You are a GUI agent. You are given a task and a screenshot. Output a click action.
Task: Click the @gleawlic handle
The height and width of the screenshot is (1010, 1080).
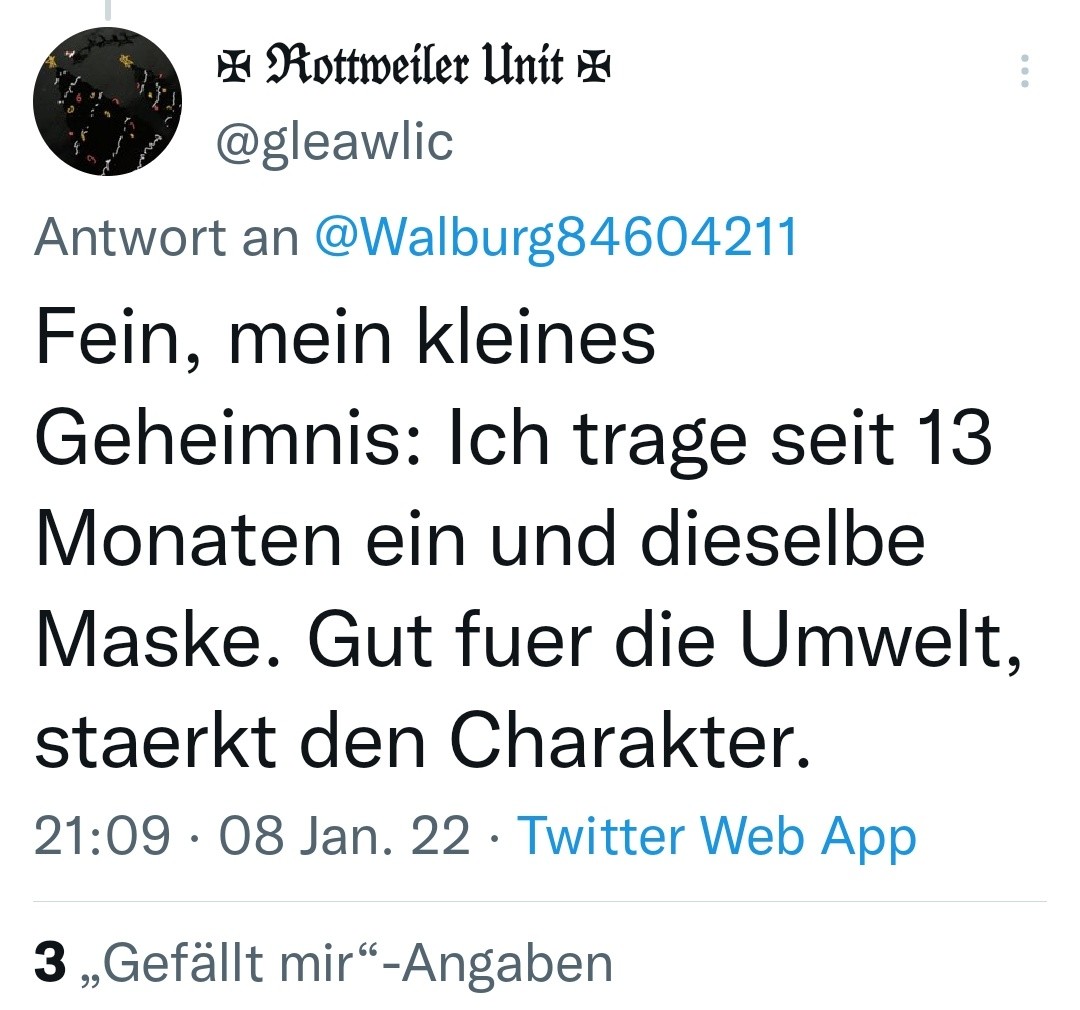336,142
